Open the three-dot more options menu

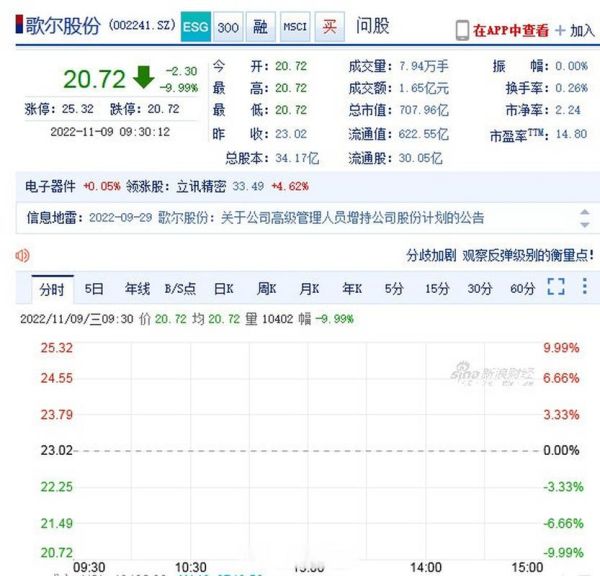coord(585,286)
